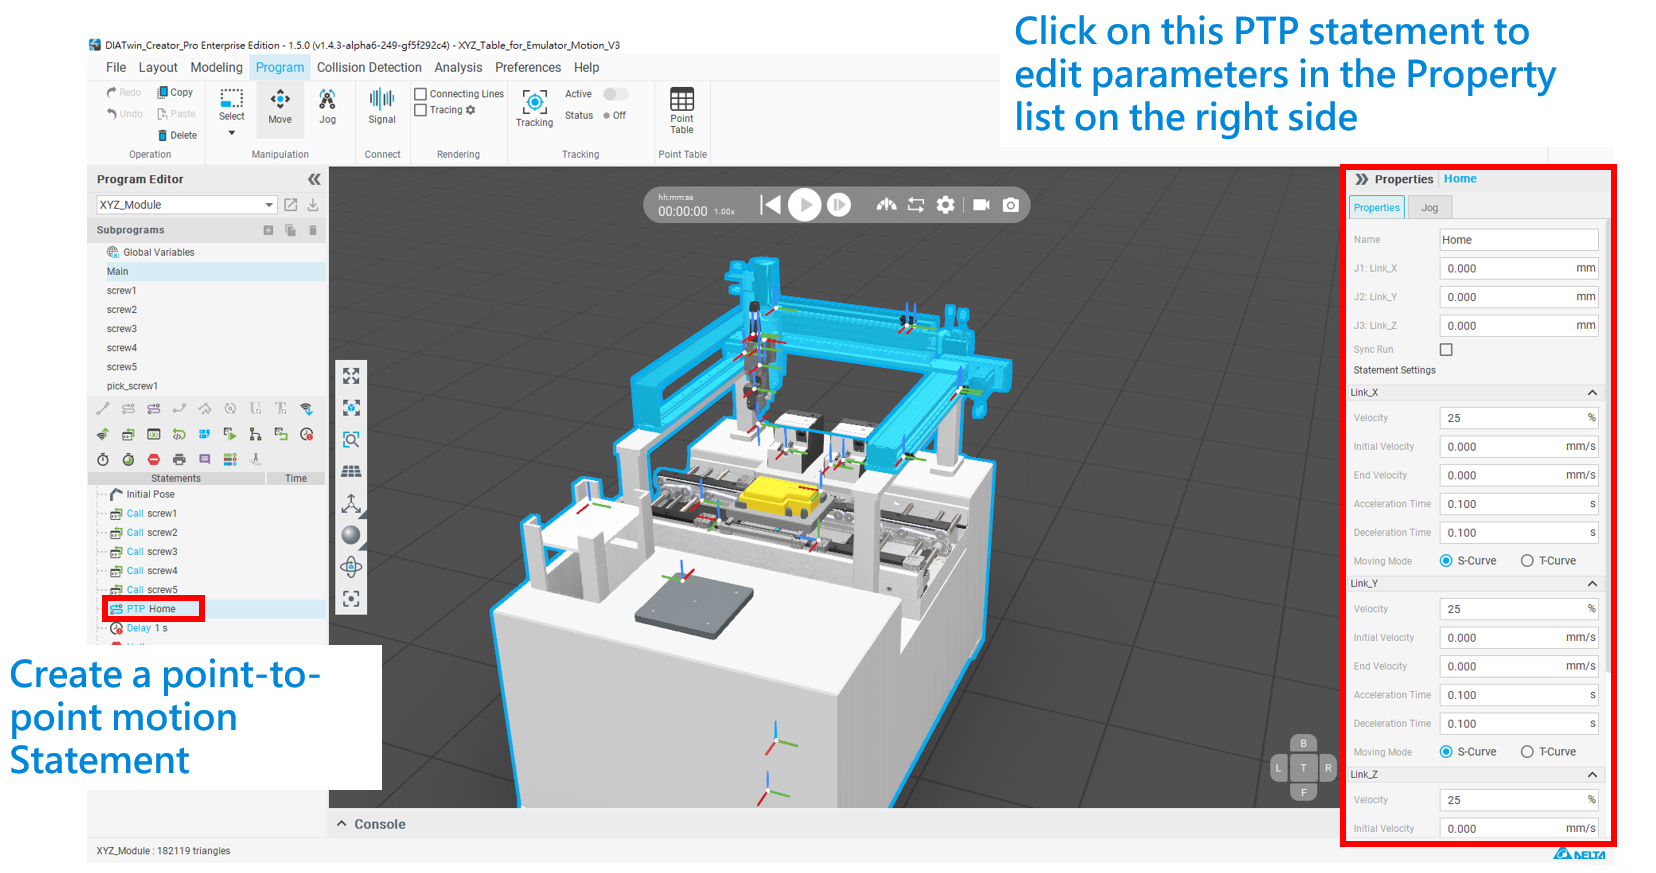Toggle the Active tracking switch
Viewport: 1656px width, 873px height.
coord(616,94)
